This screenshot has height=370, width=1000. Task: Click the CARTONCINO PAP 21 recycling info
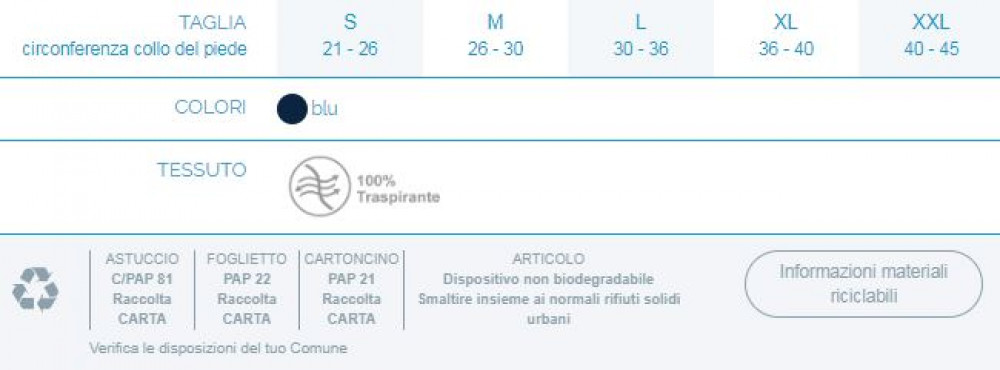(351, 288)
